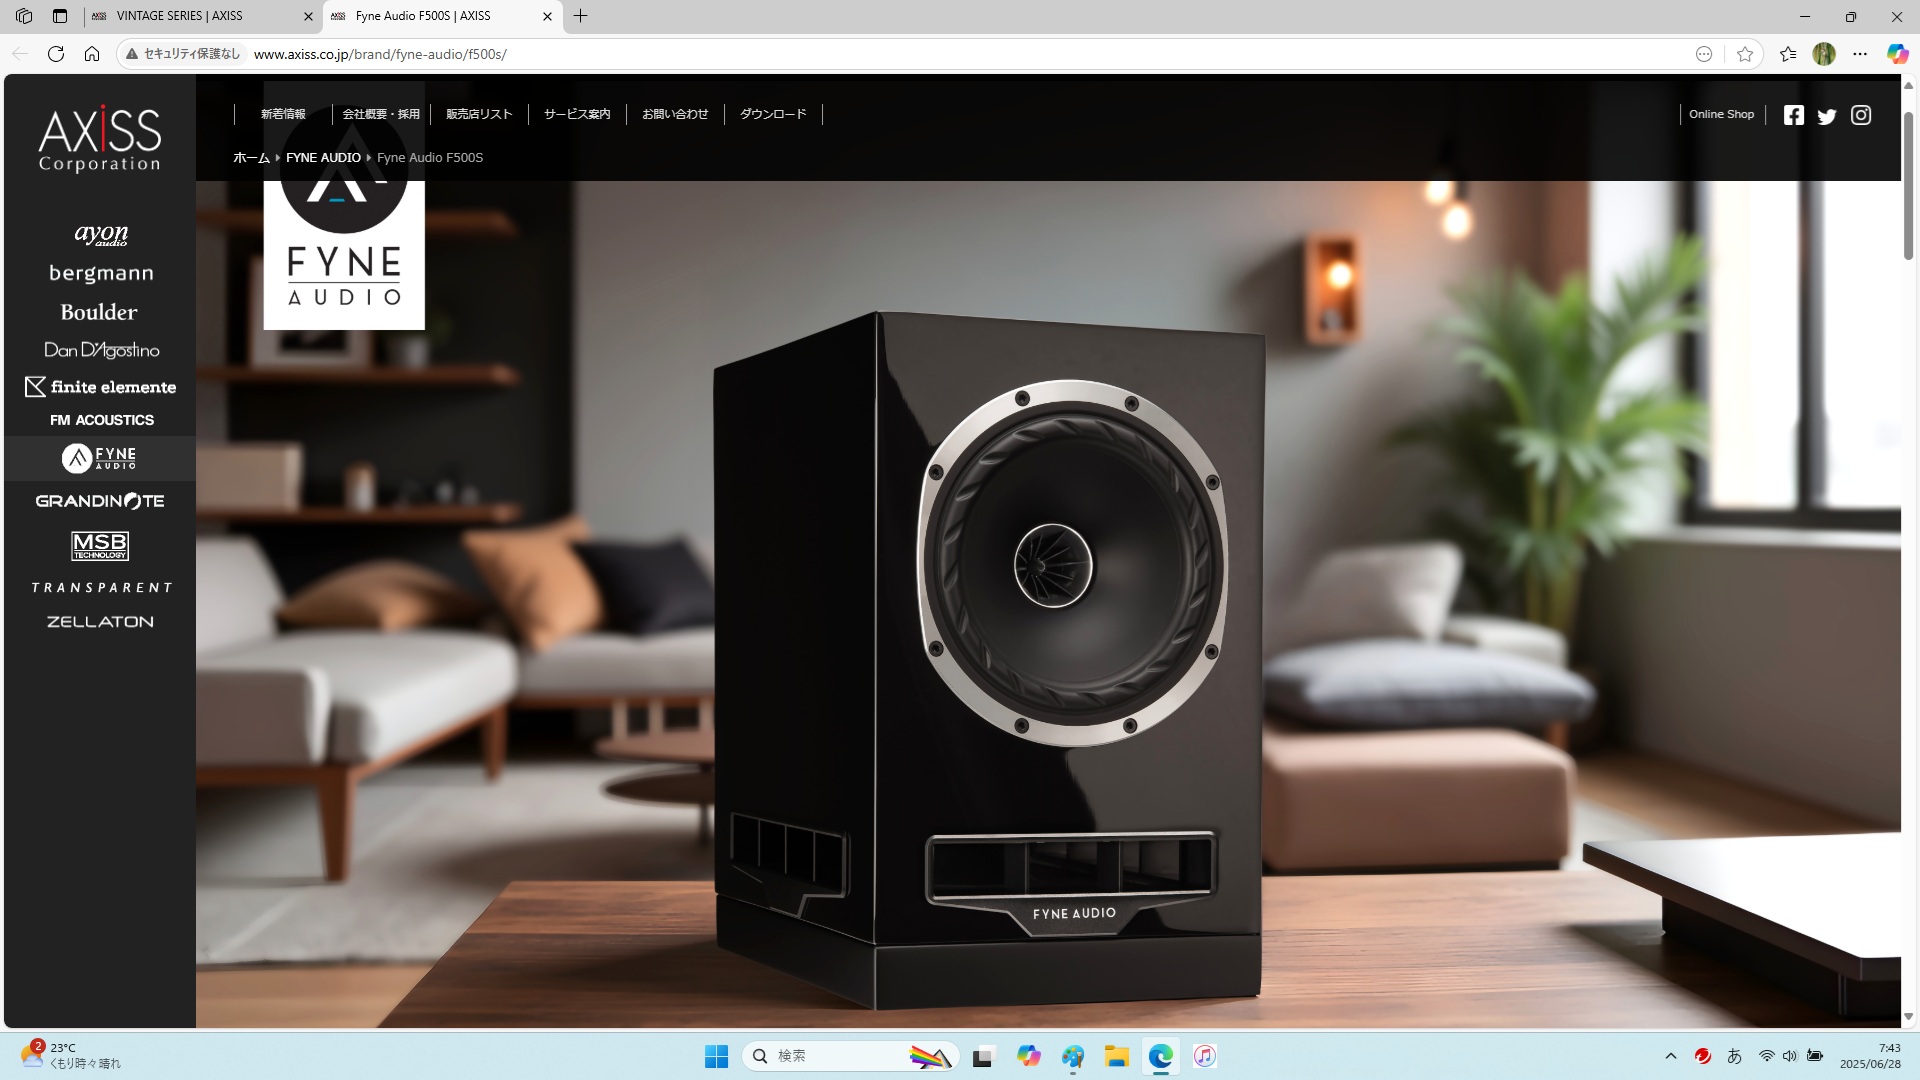
Task: Toggle the Japanese IME あ indicator
Action: click(1734, 1056)
